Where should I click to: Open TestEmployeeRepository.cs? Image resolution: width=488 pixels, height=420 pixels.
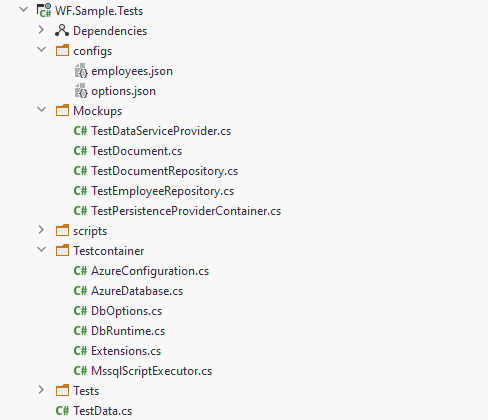pos(163,191)
